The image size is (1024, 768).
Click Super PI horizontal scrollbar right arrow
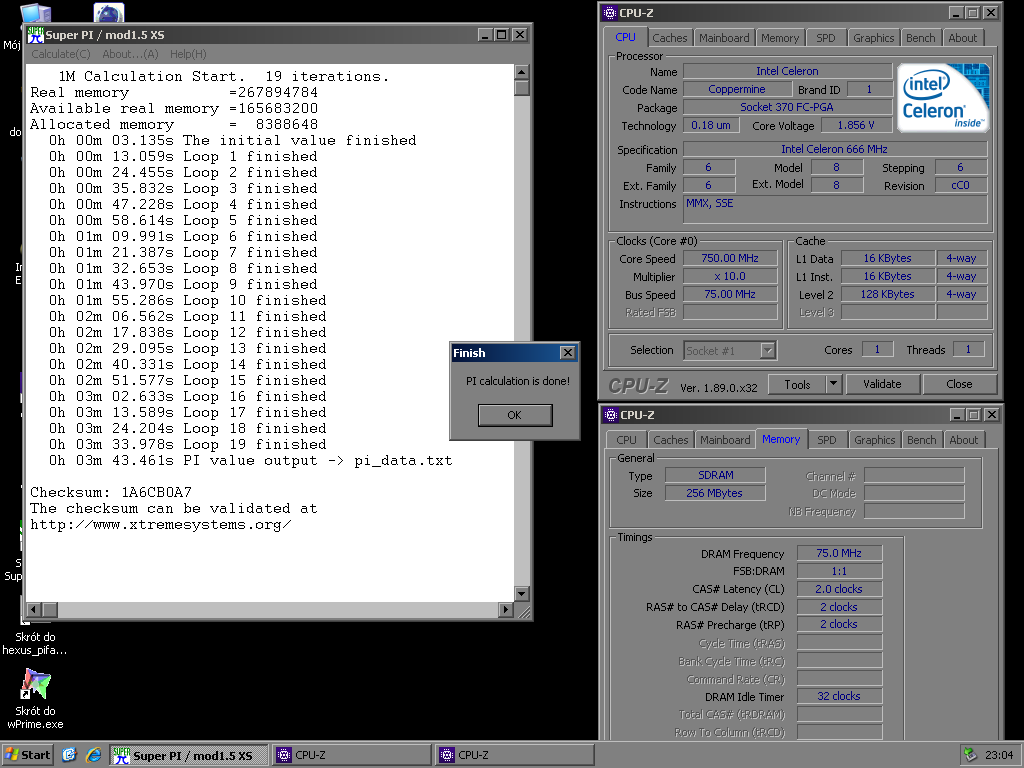(x=505, y=609)
